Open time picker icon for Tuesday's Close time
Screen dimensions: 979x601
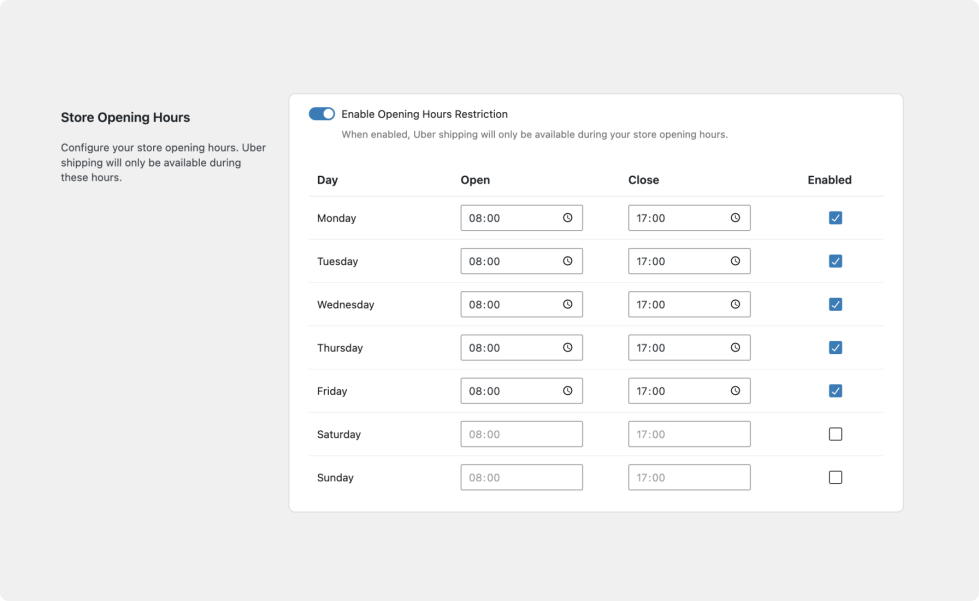point(735,261)
